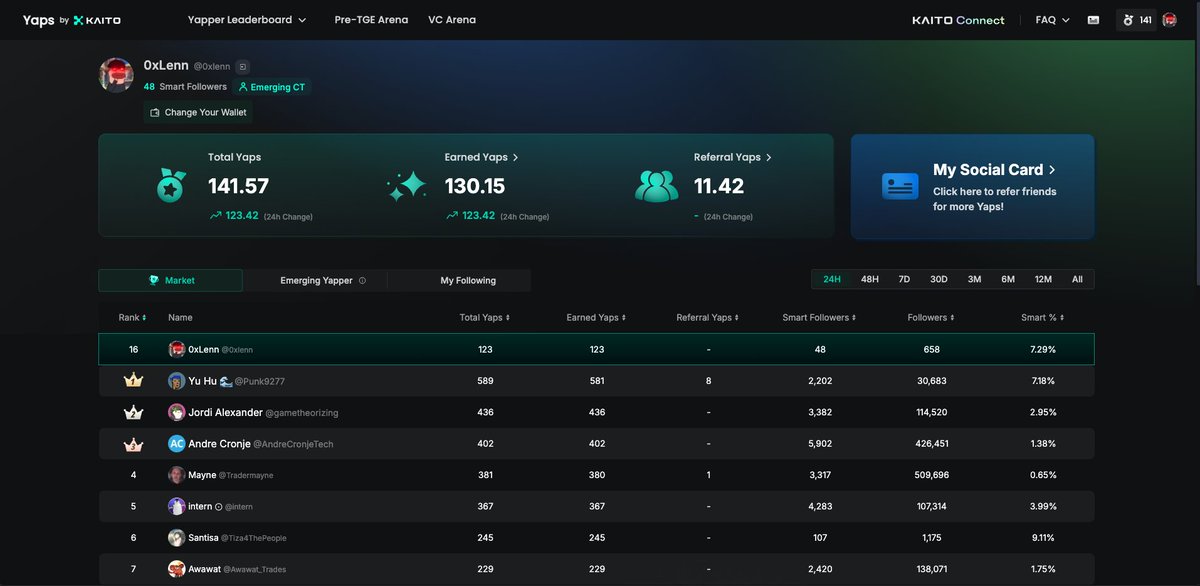Select the All time range
This screenshot has height=586, width=1200.
click(x=1077, y=280)
